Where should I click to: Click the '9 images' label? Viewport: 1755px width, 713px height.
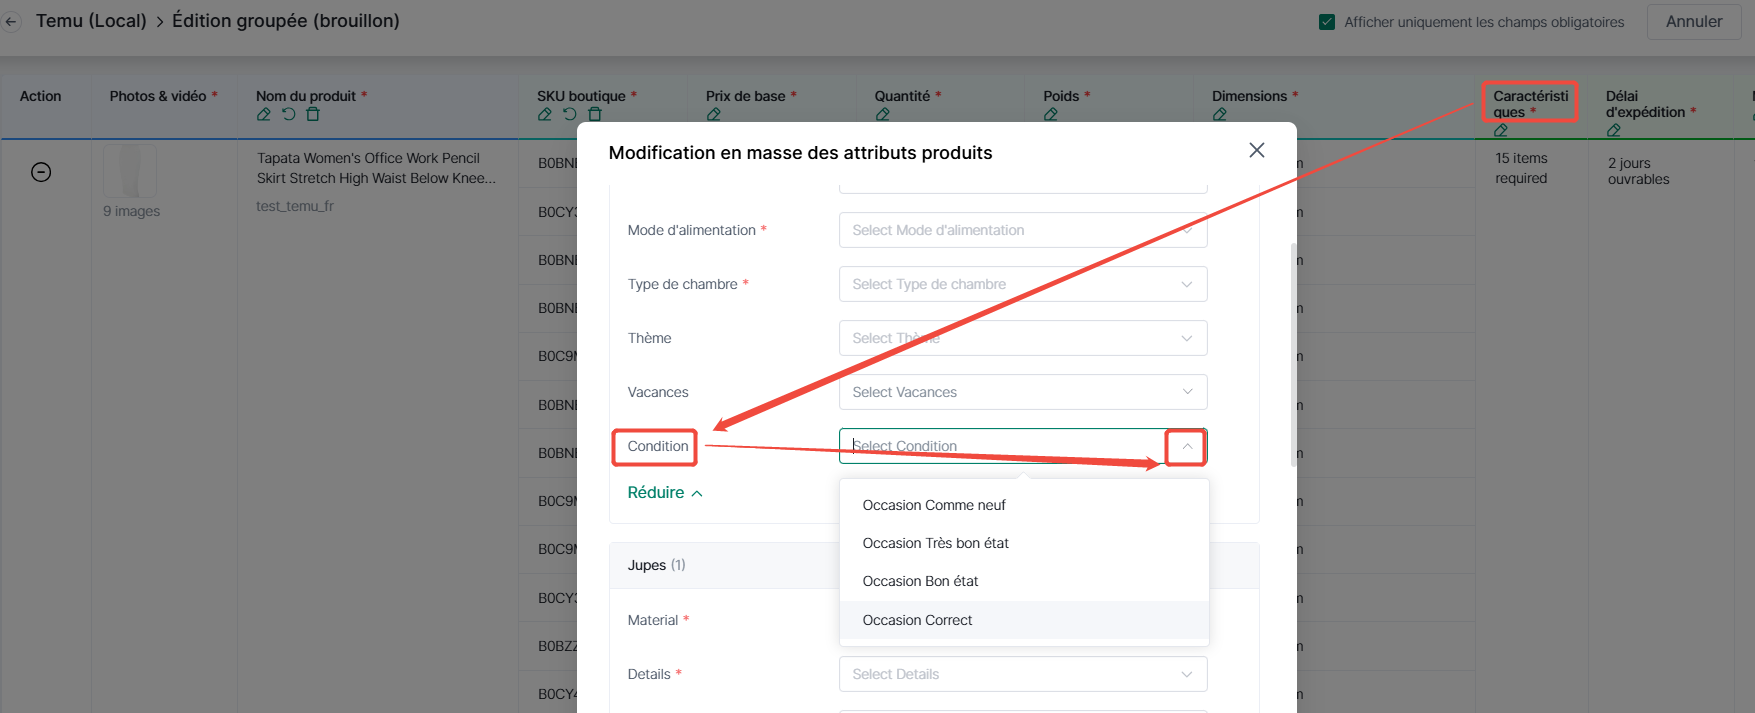coord(131,211)
